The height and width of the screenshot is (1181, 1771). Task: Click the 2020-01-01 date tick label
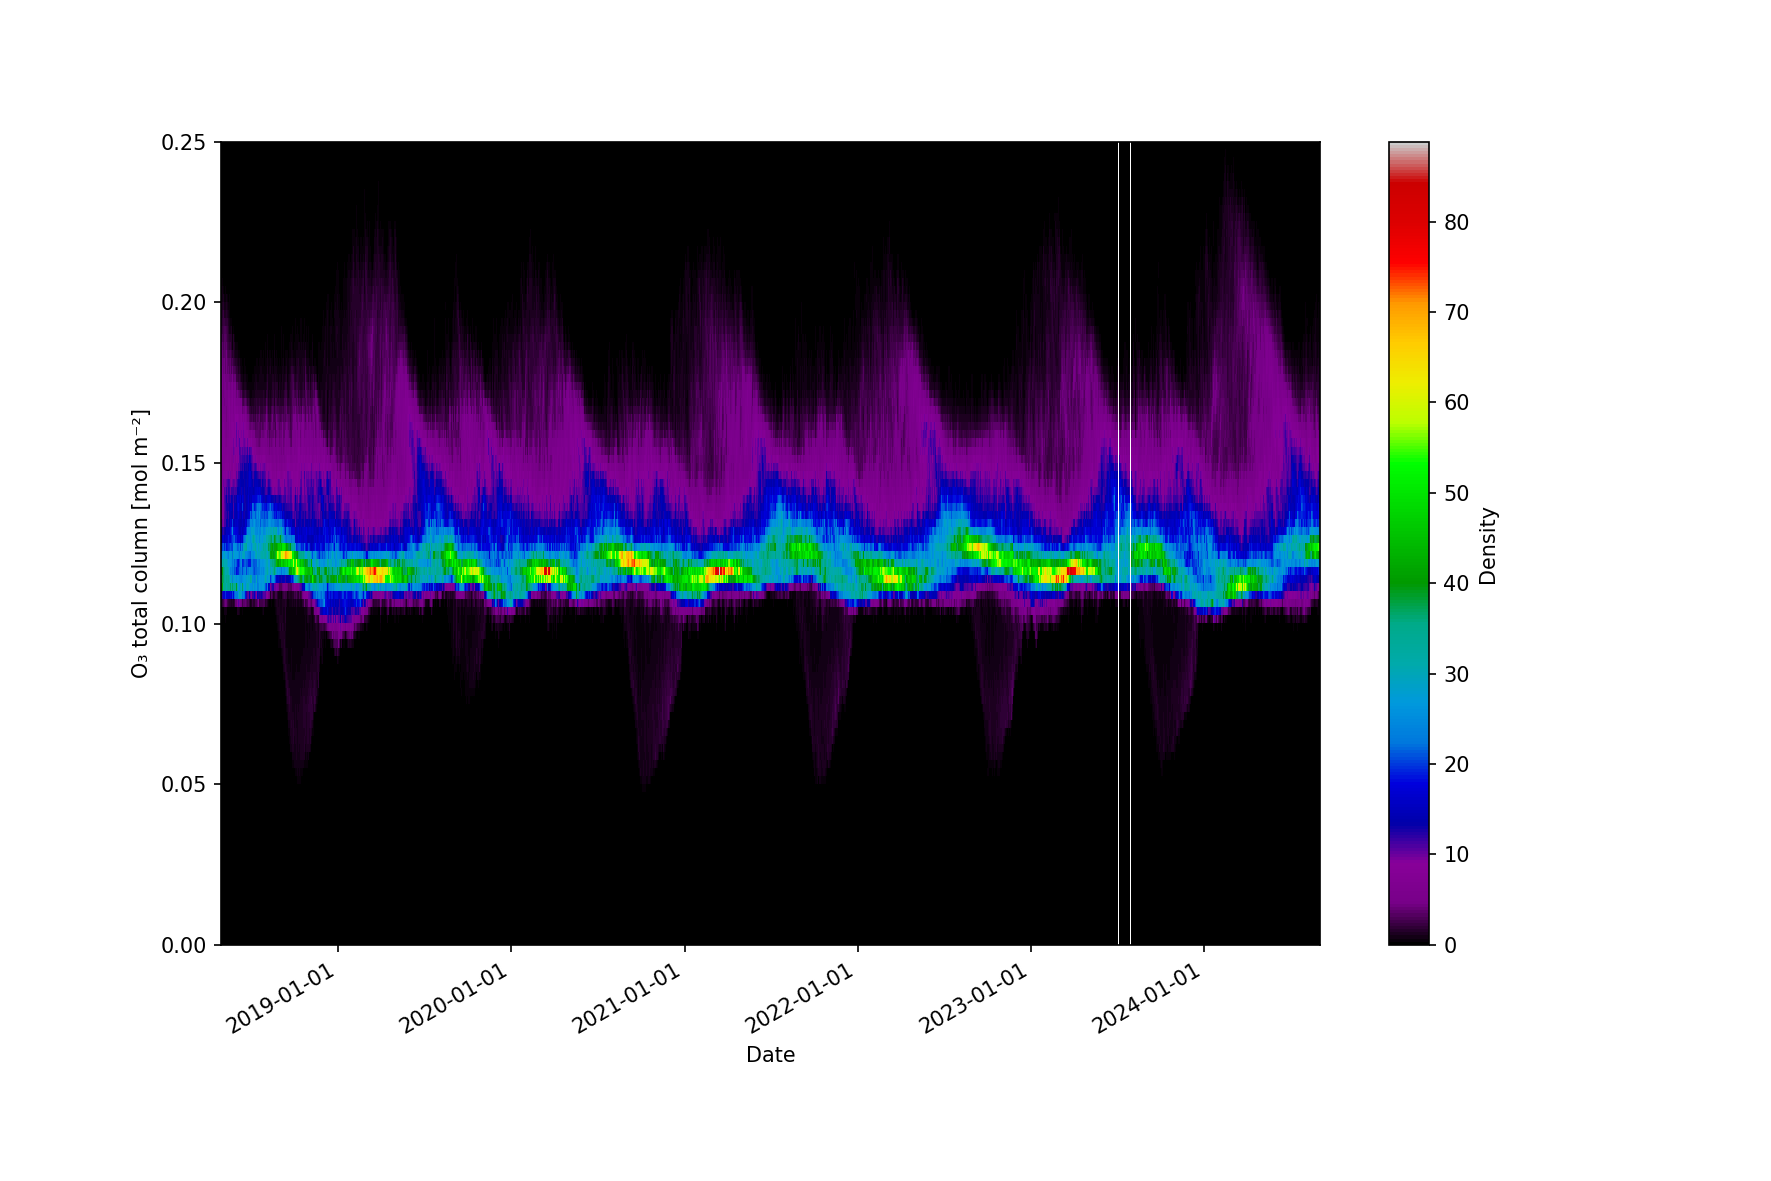pos(454,998)
